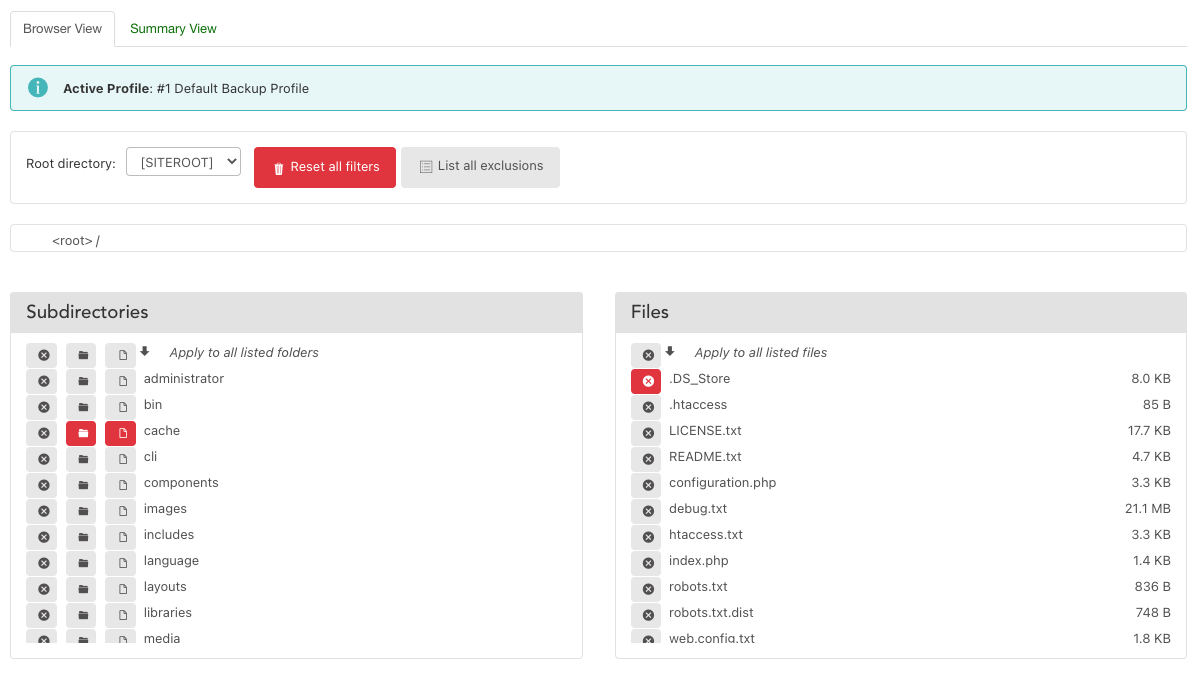Click exclude icon for configuration.php
The image size is (1194, 677).
[647, 485]
